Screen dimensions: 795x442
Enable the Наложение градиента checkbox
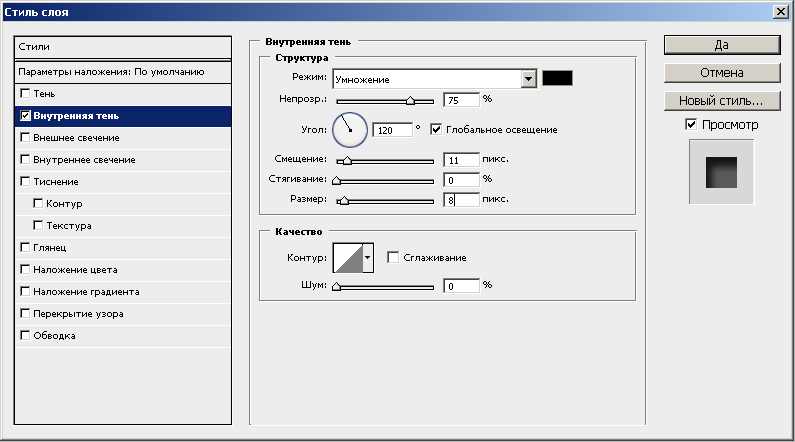pos(25,291)
